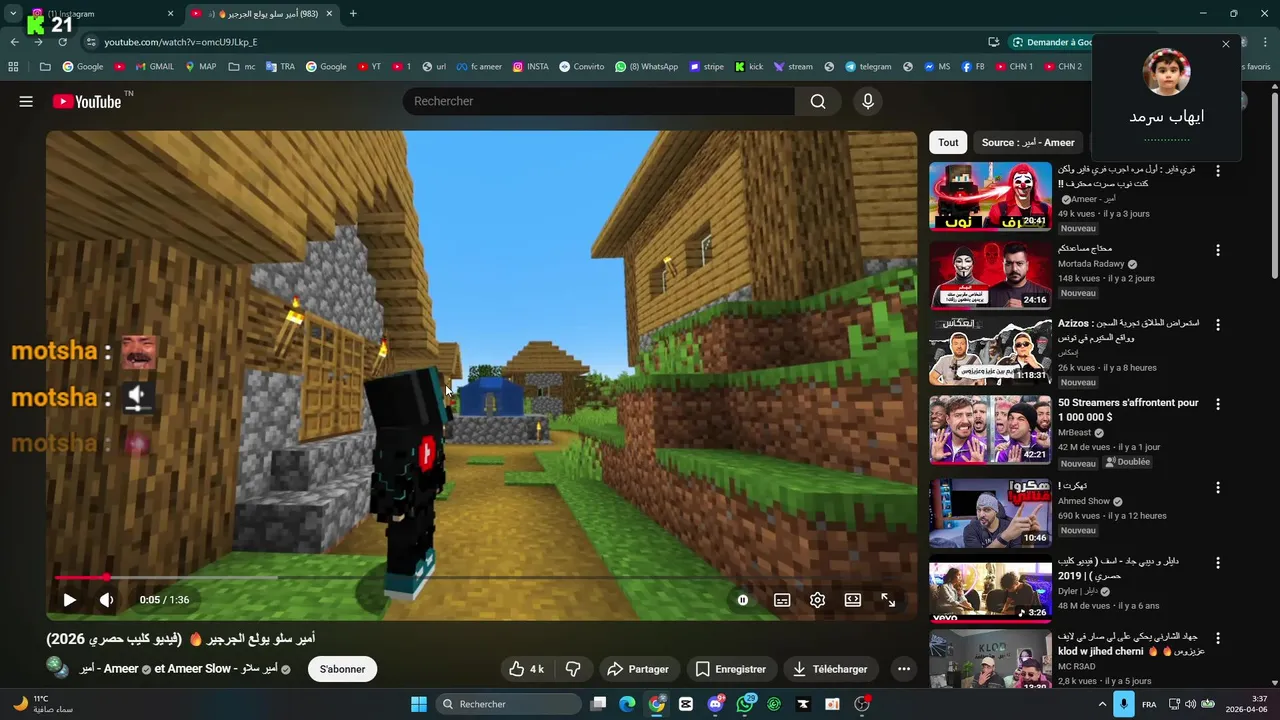
Task: Open the MAP bookmark
Action: pos(200,67)
